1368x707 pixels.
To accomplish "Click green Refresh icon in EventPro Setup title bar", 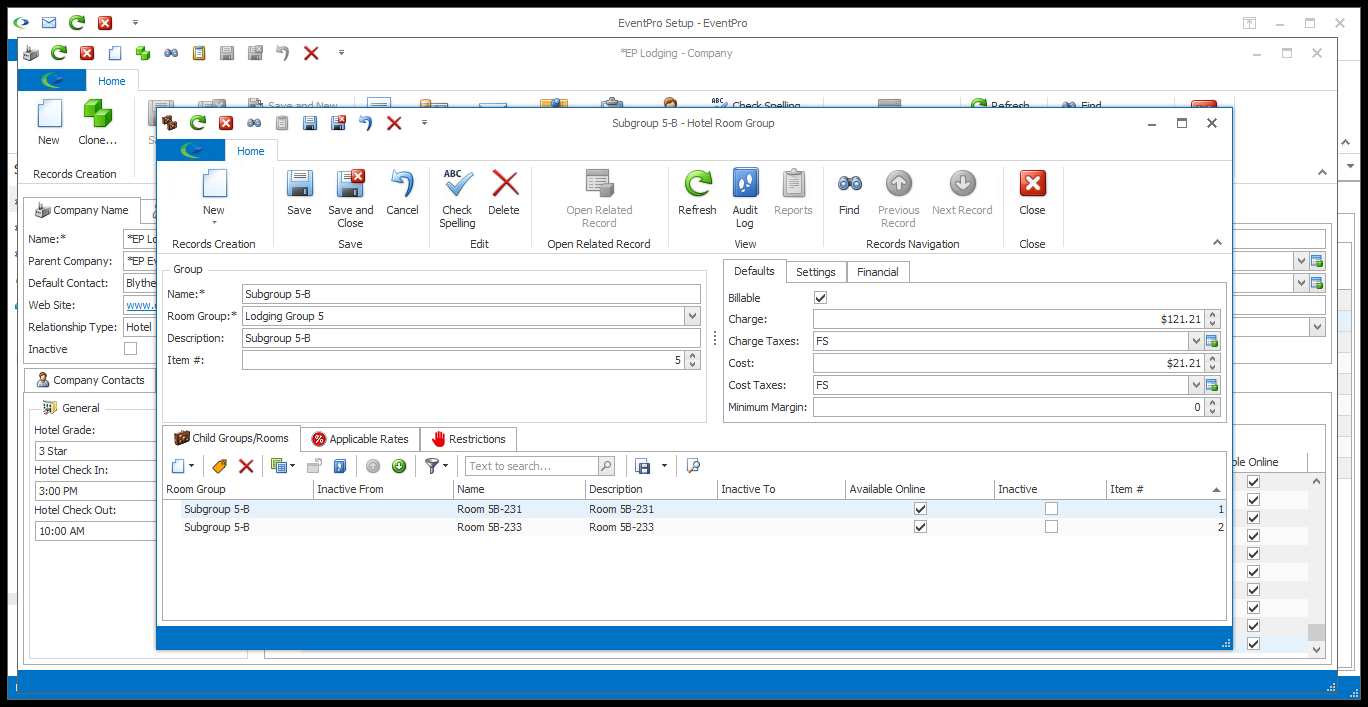I will (x=77, y=22).
